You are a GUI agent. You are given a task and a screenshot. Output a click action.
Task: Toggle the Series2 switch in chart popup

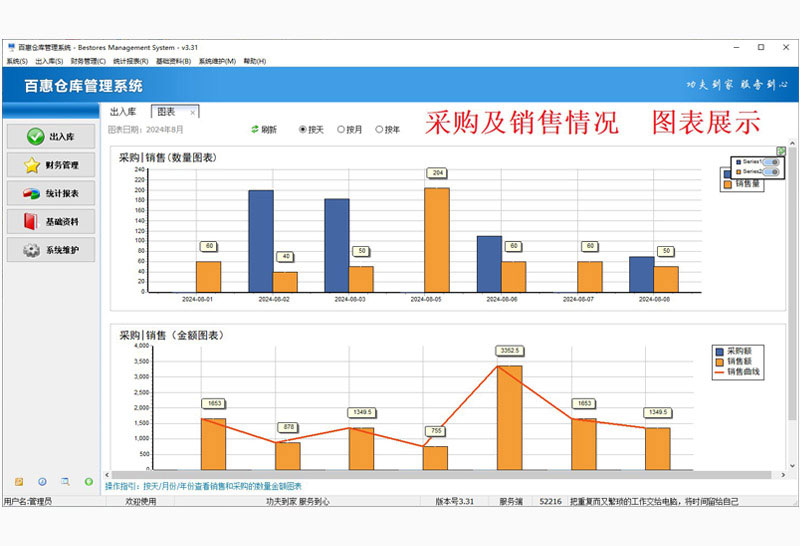(771, 172)
